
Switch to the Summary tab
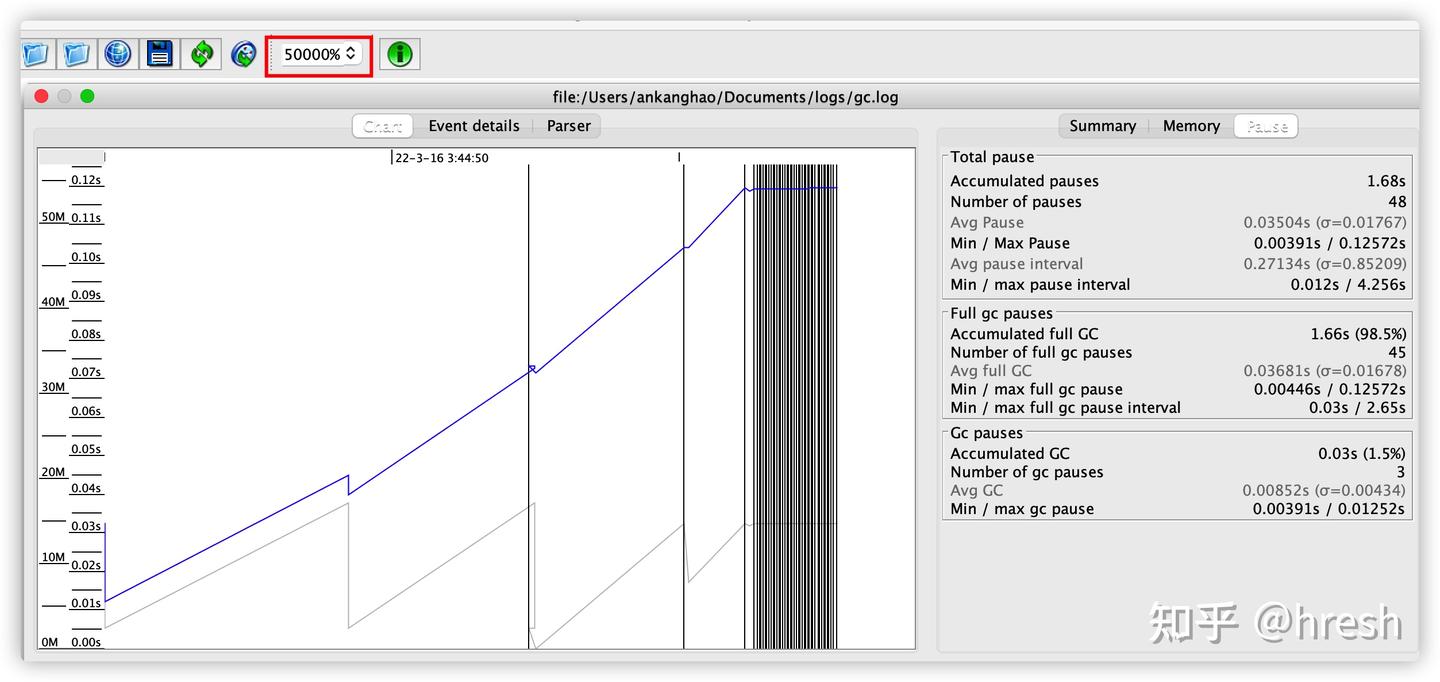tap(1101, 125)
